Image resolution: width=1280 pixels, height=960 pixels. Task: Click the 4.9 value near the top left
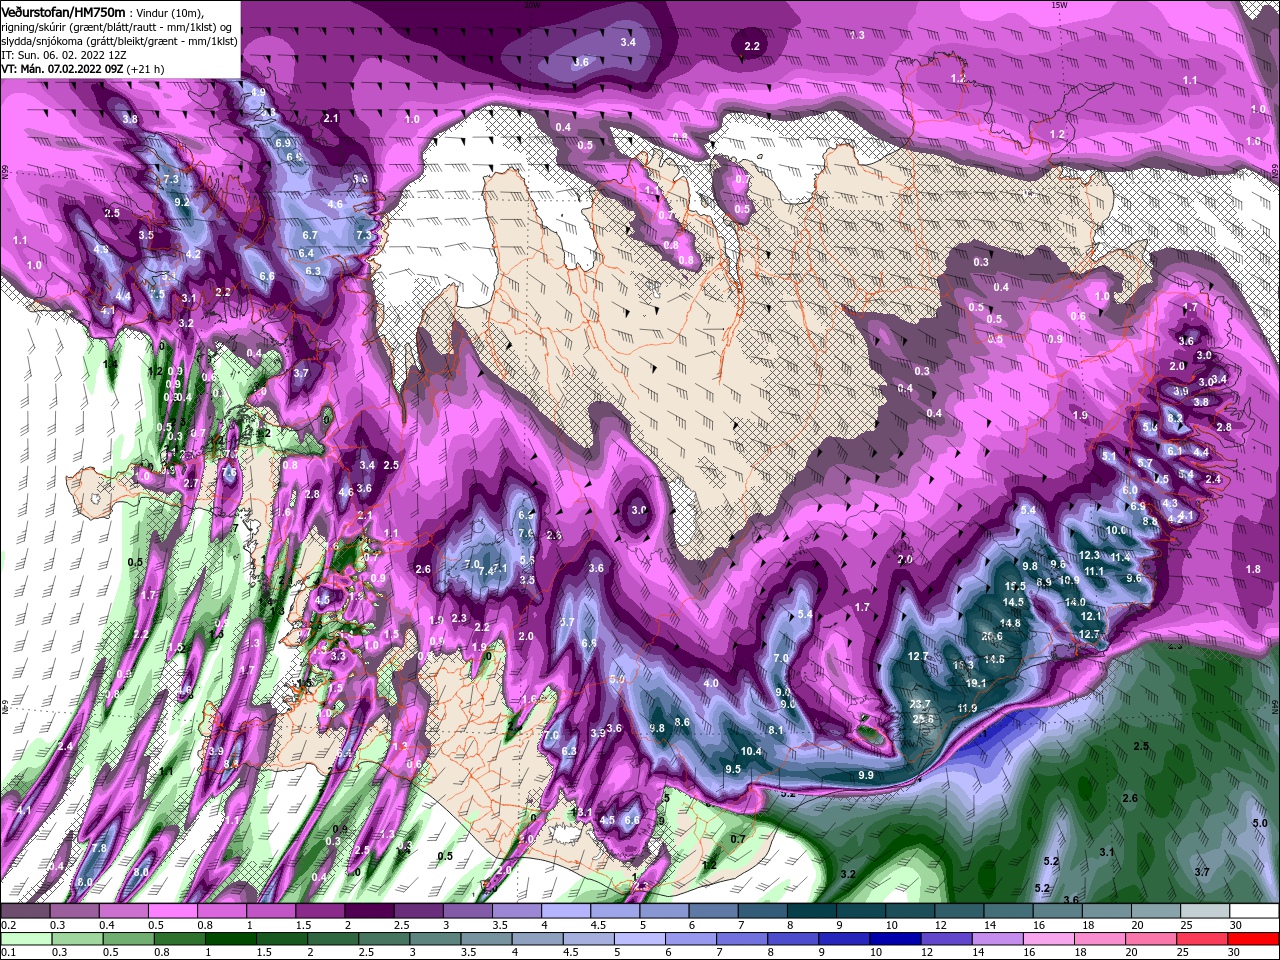pyautogui.click(x=258, y=92)
